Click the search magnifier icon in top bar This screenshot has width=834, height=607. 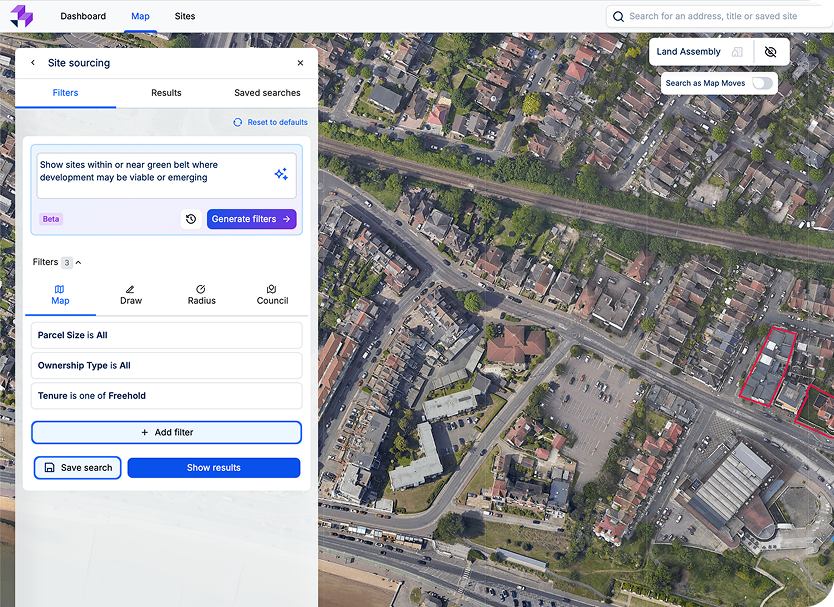(x=619, y=17)
